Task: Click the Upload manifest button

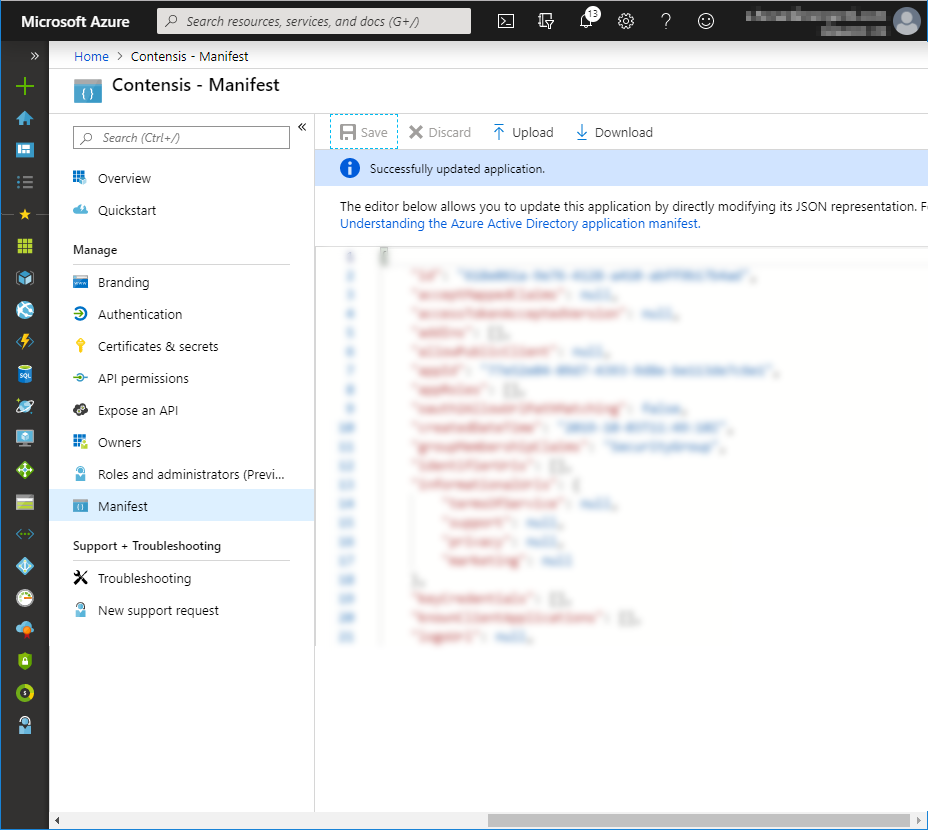Action: pos(523,132)
